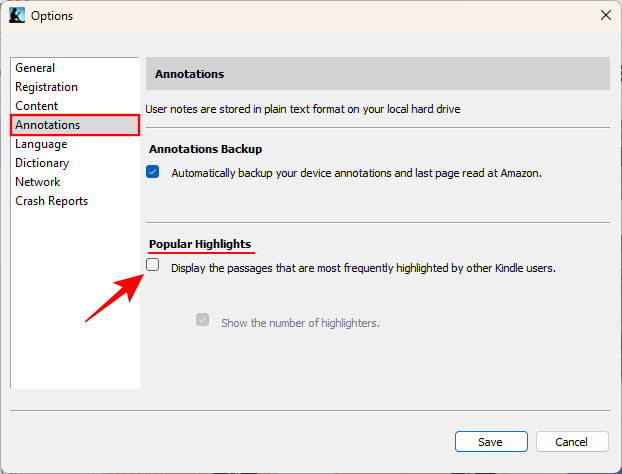The width and height of the screenshot is (622, 474).
Task: Show the Network options
Action: coord(37,182)
